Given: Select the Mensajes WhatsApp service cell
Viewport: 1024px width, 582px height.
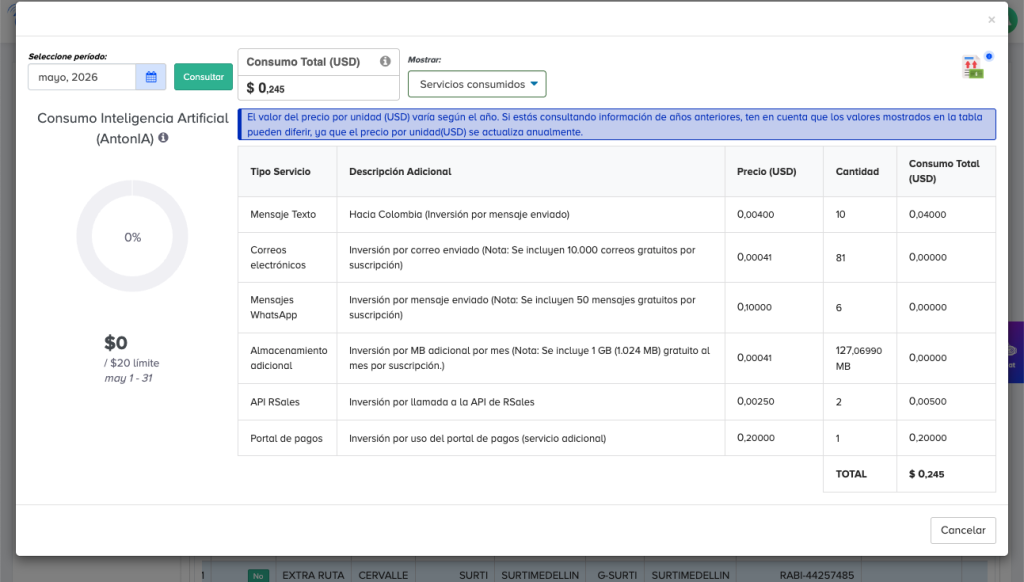Looking at the screenshot, I should coord(287,308).
